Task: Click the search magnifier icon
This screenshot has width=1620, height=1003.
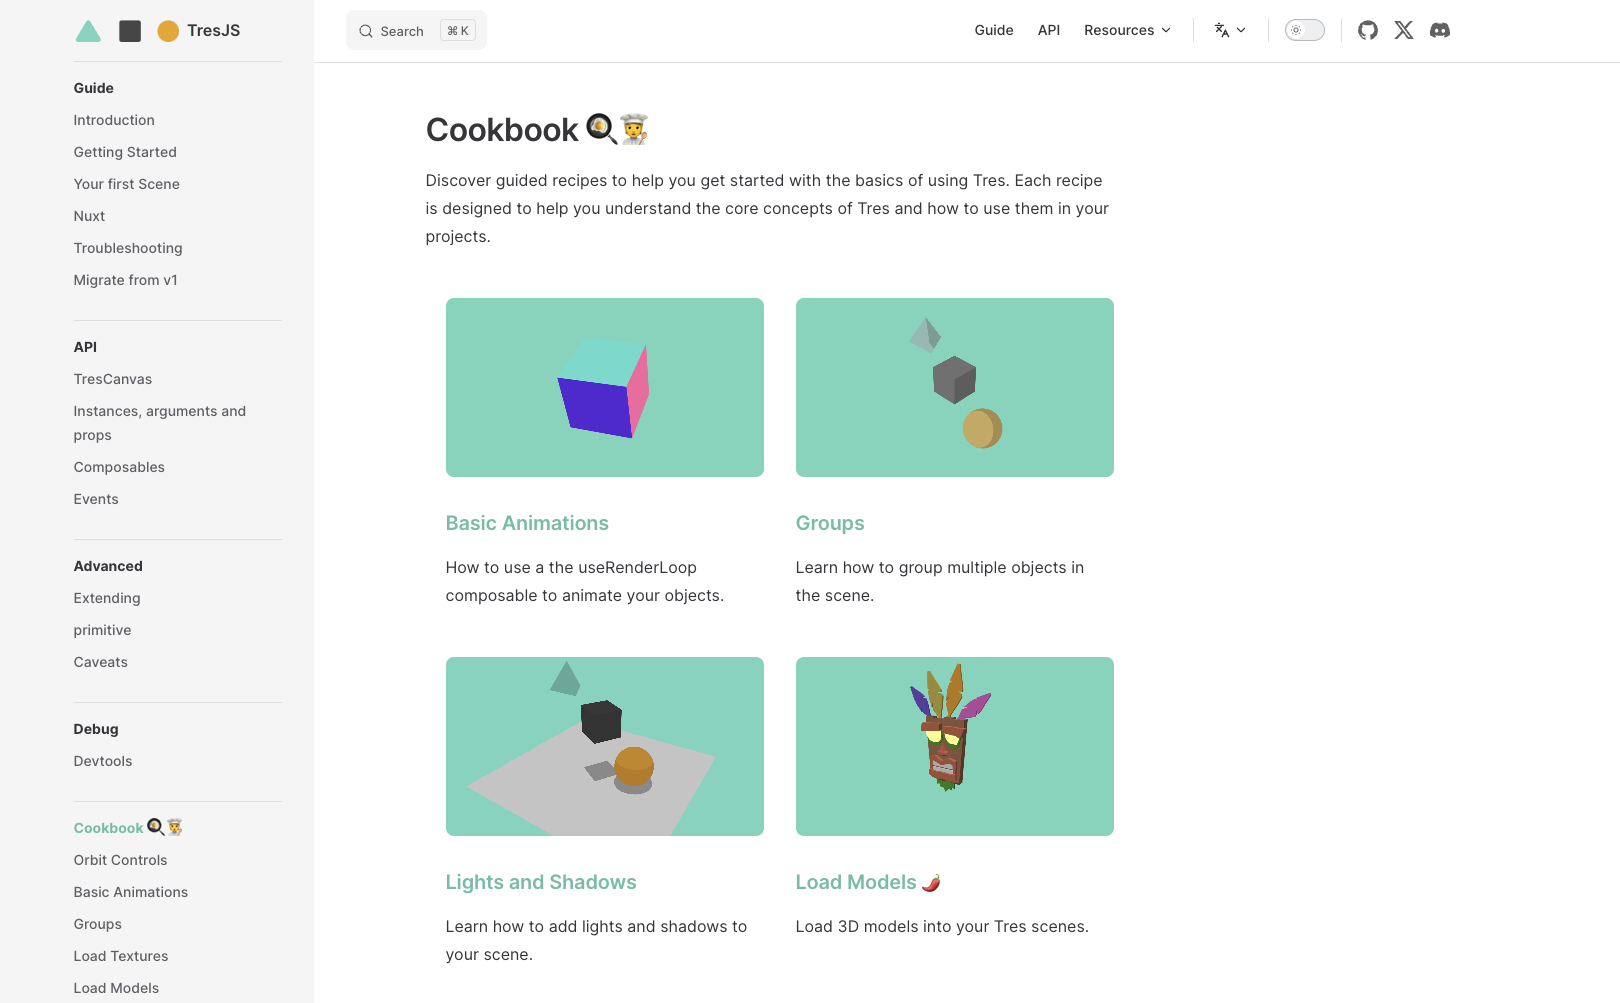Action: 366,31
